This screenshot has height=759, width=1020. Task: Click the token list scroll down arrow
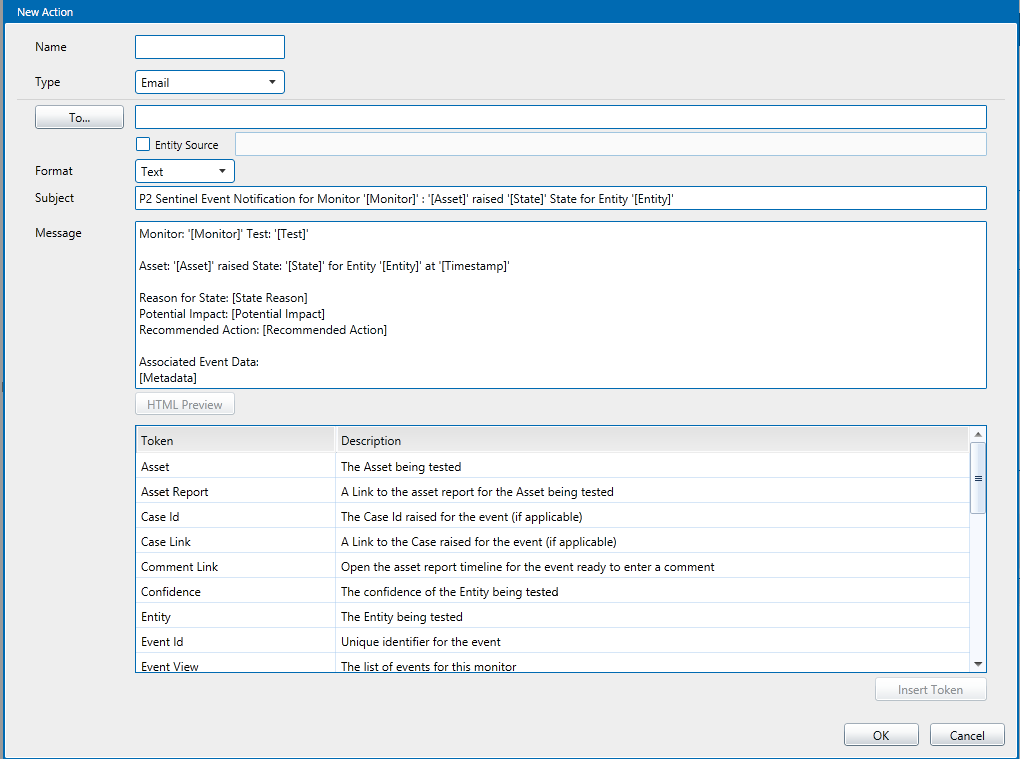[x=978, y=663]
